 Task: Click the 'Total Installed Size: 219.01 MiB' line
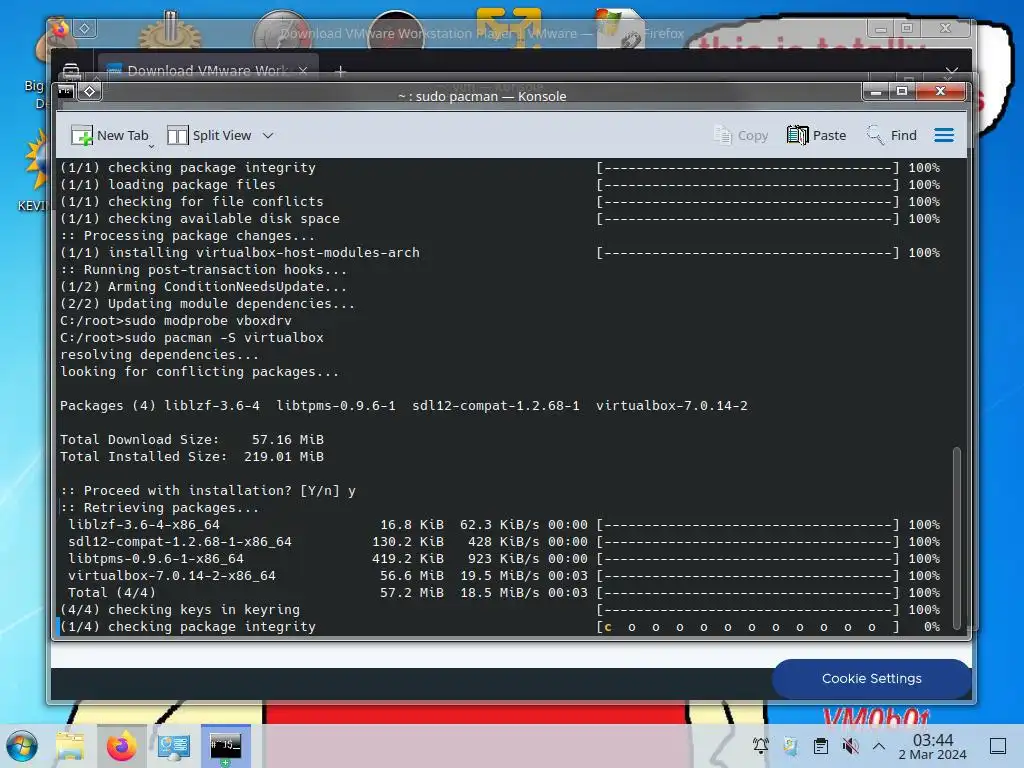[x=192, y=456]
